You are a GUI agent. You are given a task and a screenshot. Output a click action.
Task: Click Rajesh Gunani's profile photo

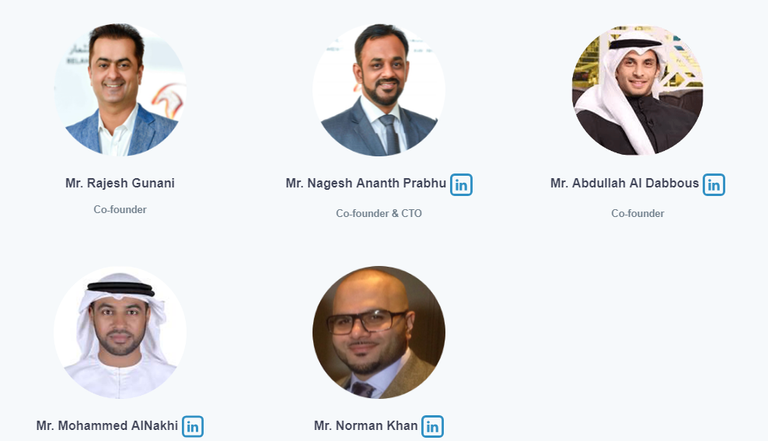tap(120, 90)
